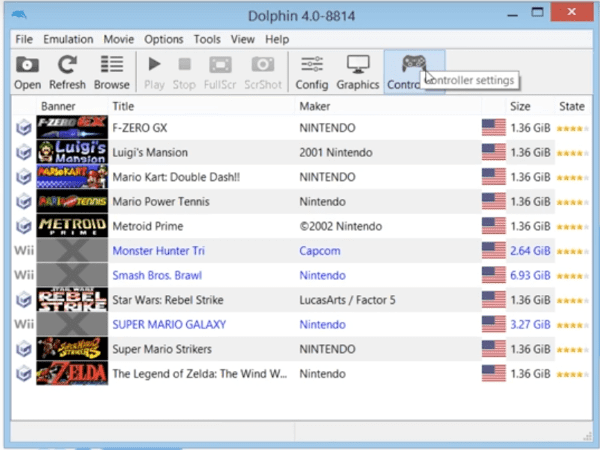Open the Help menu
600x450 pixels.
pos(277,39)
